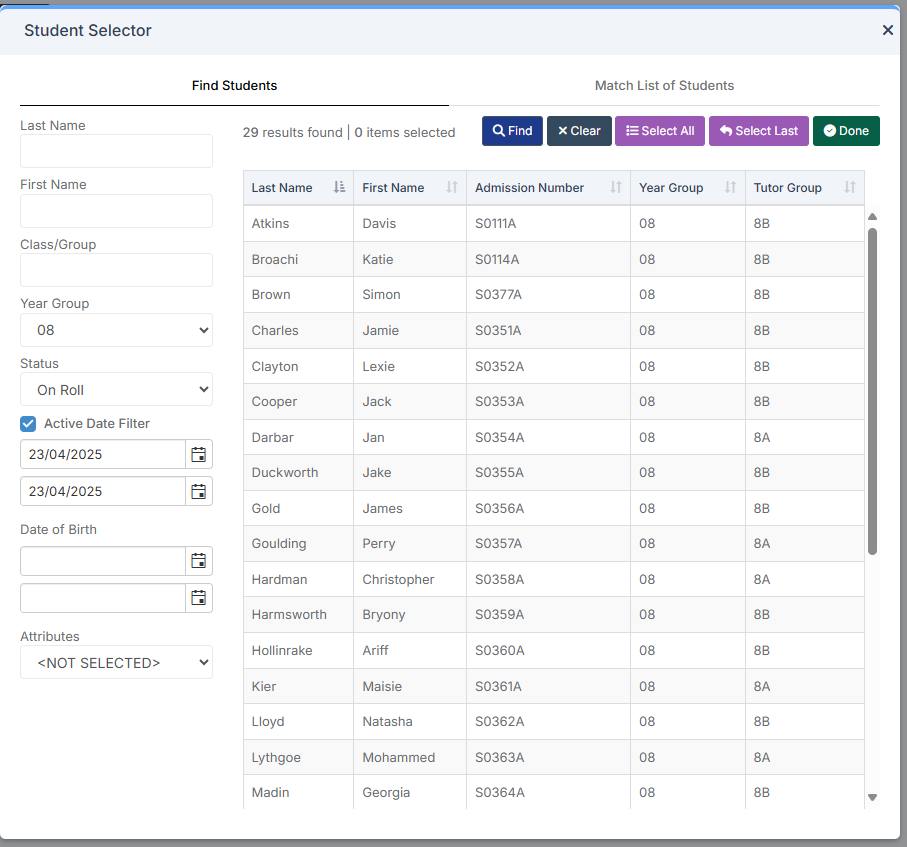The height and width of the screenshot is (847, 907).
Task: Sort by Admission Number sort icon
Action: [616, 188]
